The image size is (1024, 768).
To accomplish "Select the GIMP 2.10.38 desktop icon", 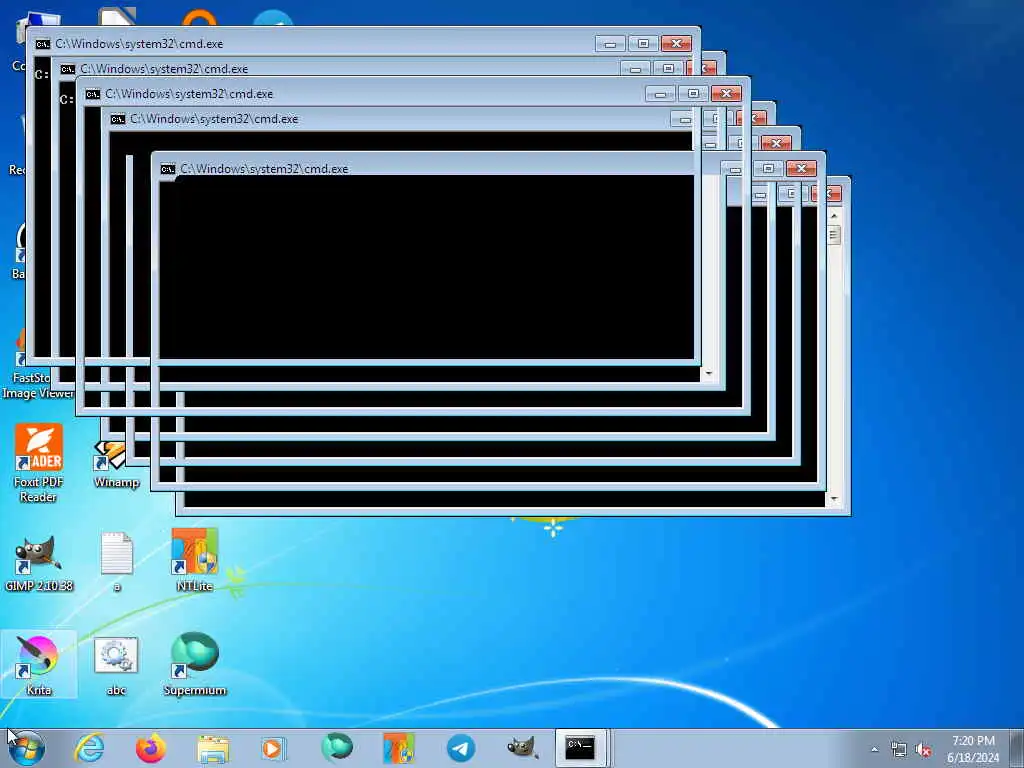I will click(39, 563).
